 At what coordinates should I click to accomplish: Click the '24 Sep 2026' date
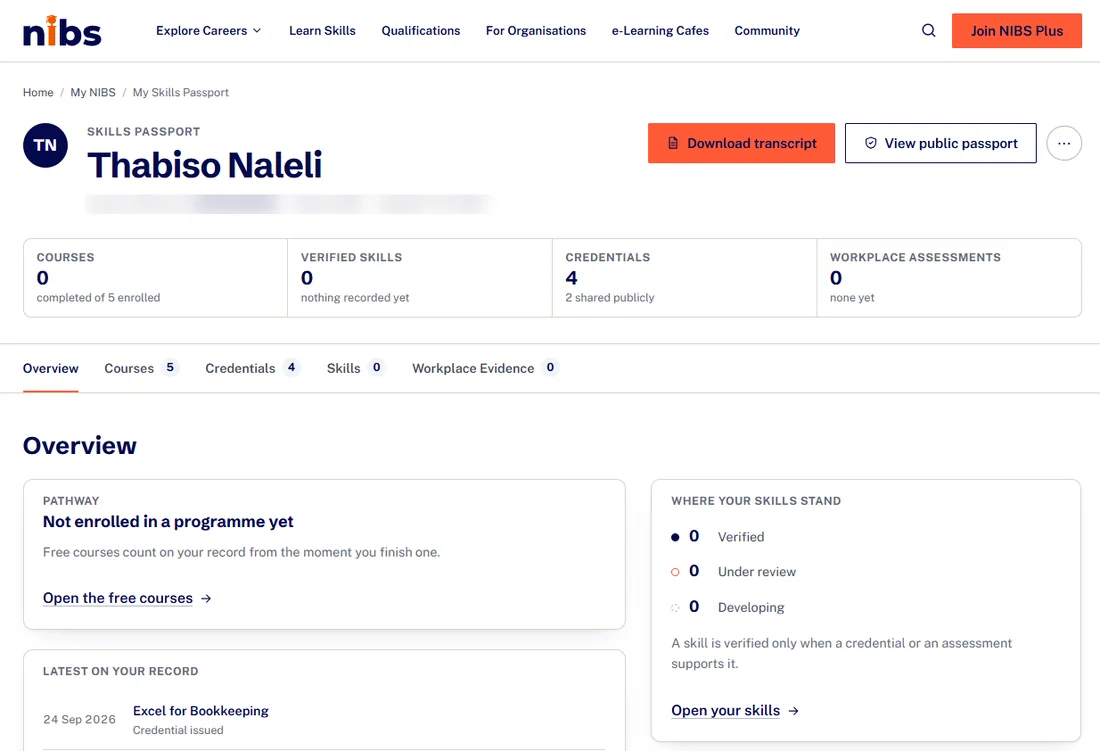[x=79, y=719]
